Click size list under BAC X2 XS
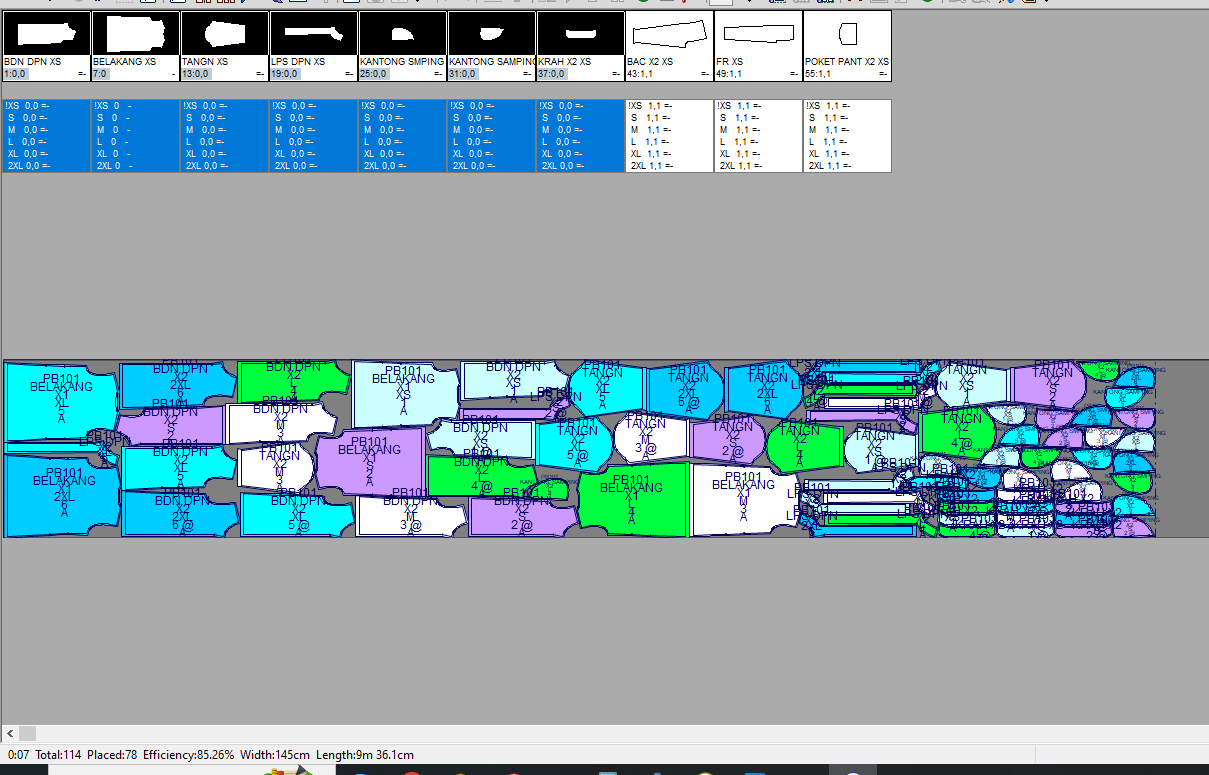Image resolution: width=1209 pixels, height=775 pixels. coord(669,136)
